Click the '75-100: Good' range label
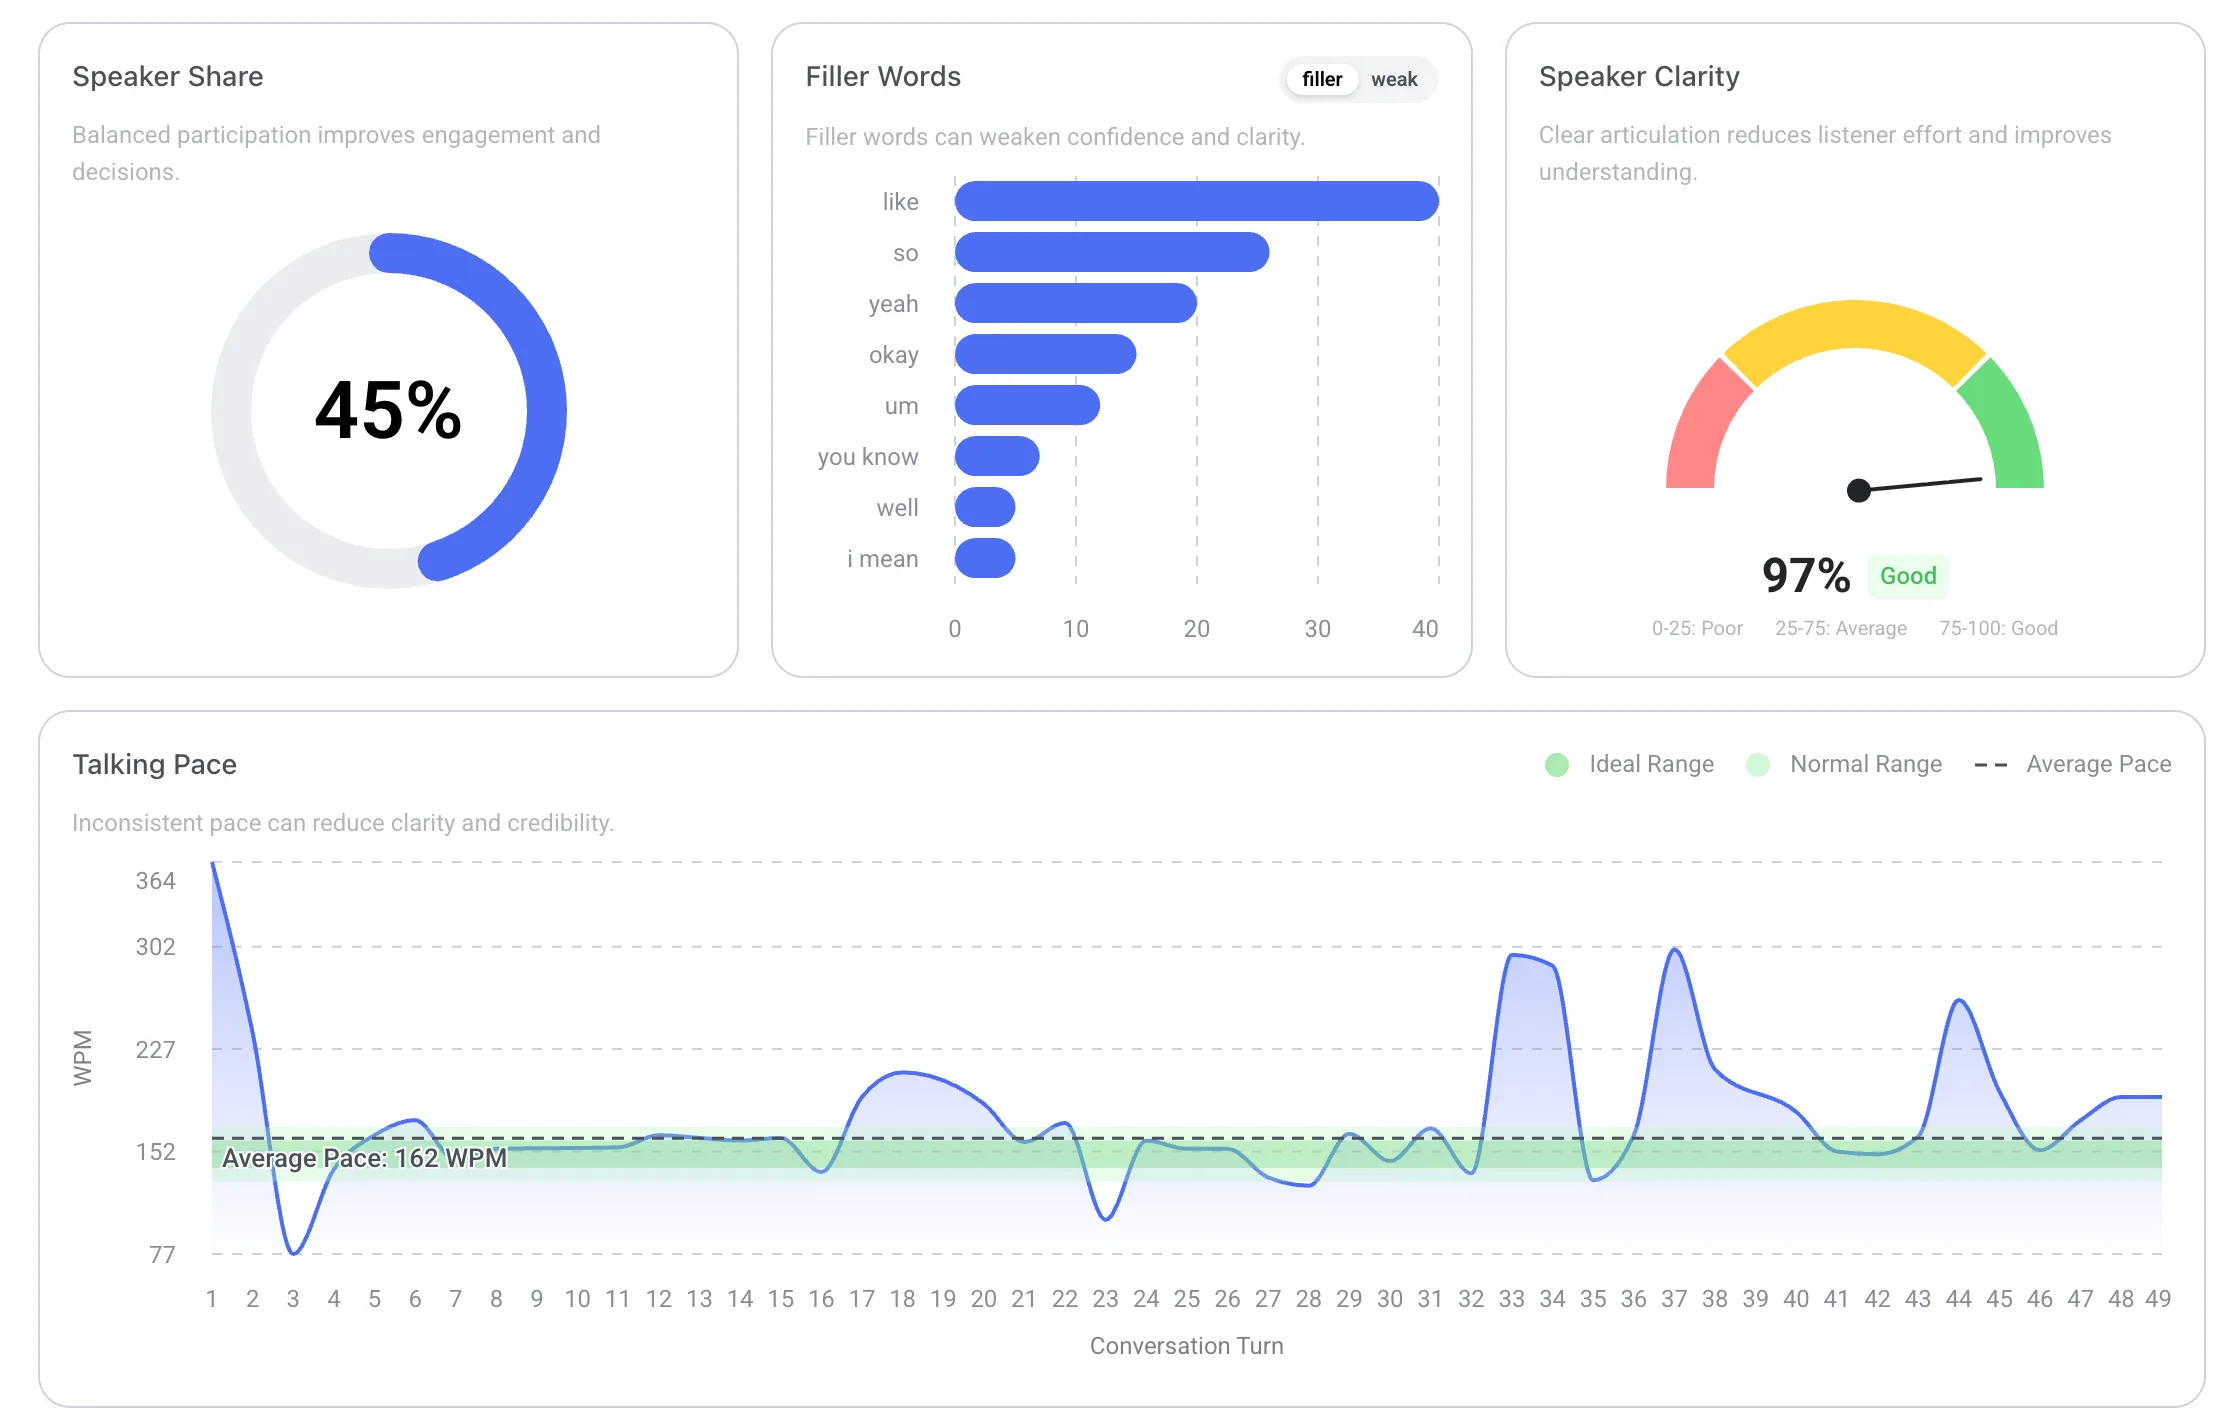The image size is (2224, 1422). pos(1998,628)
